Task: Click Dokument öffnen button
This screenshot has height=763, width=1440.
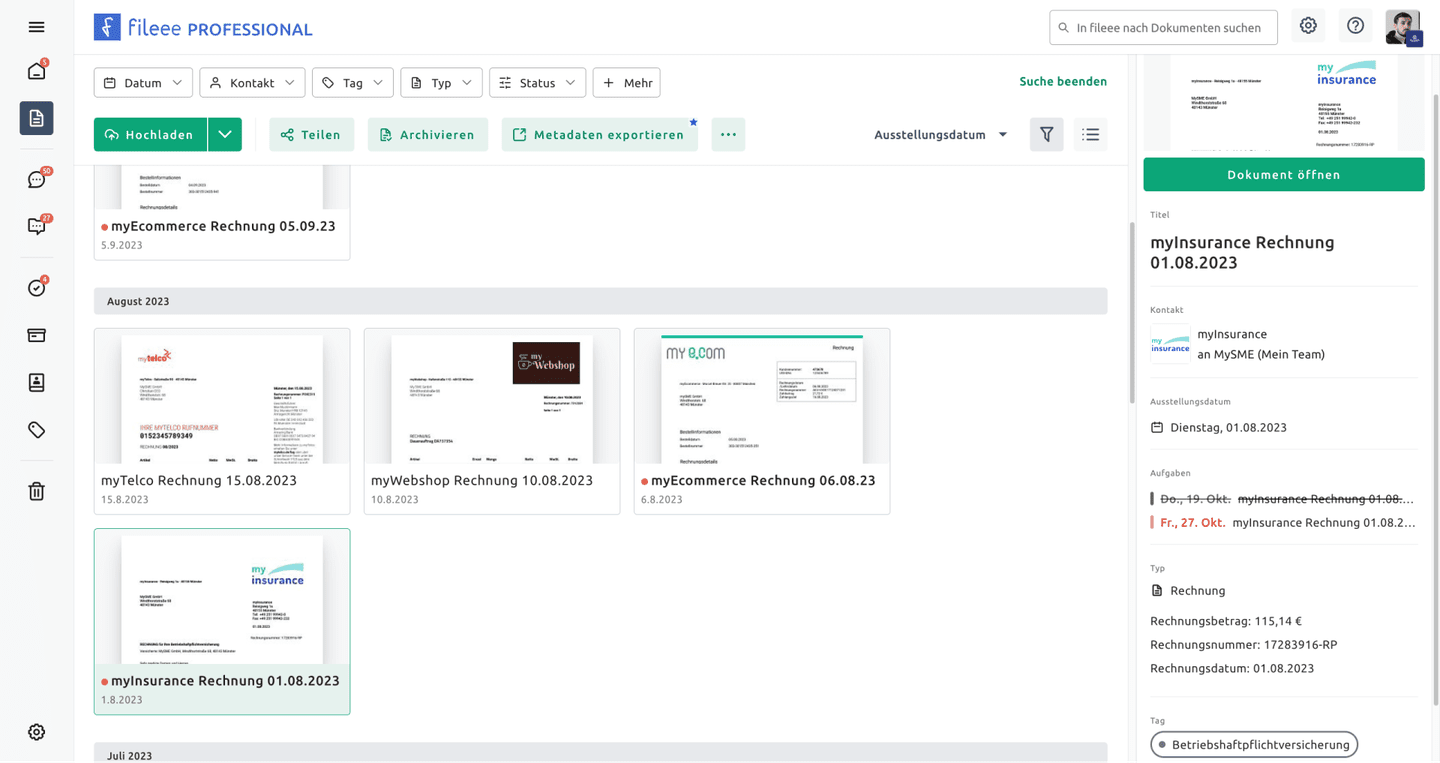Action: click(1284, 175)
